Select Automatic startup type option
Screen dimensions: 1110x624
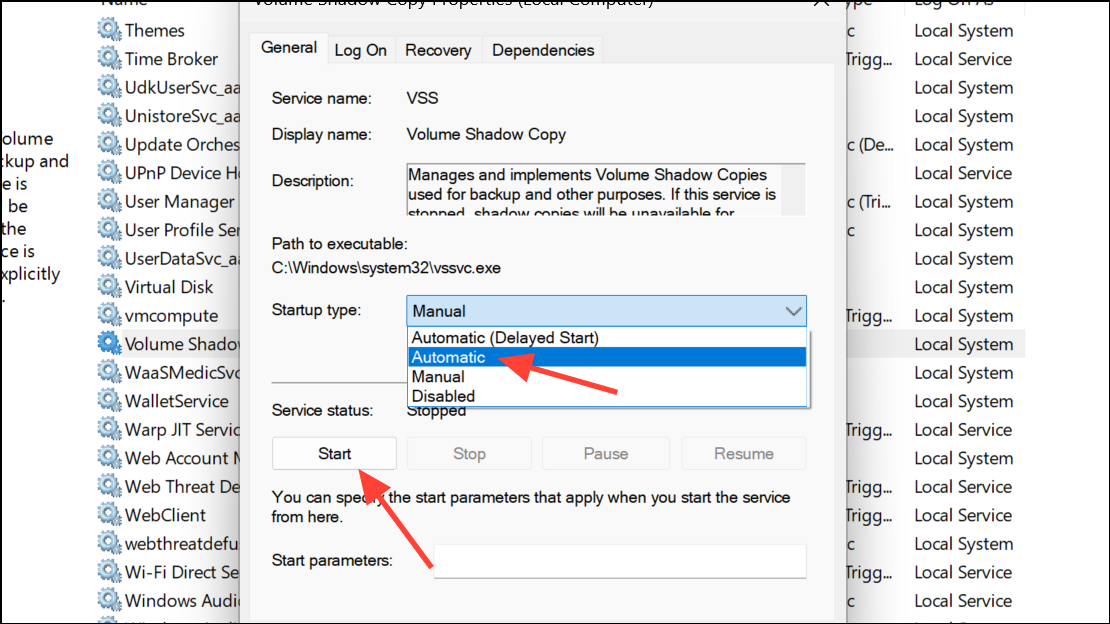tap(449, 357)
